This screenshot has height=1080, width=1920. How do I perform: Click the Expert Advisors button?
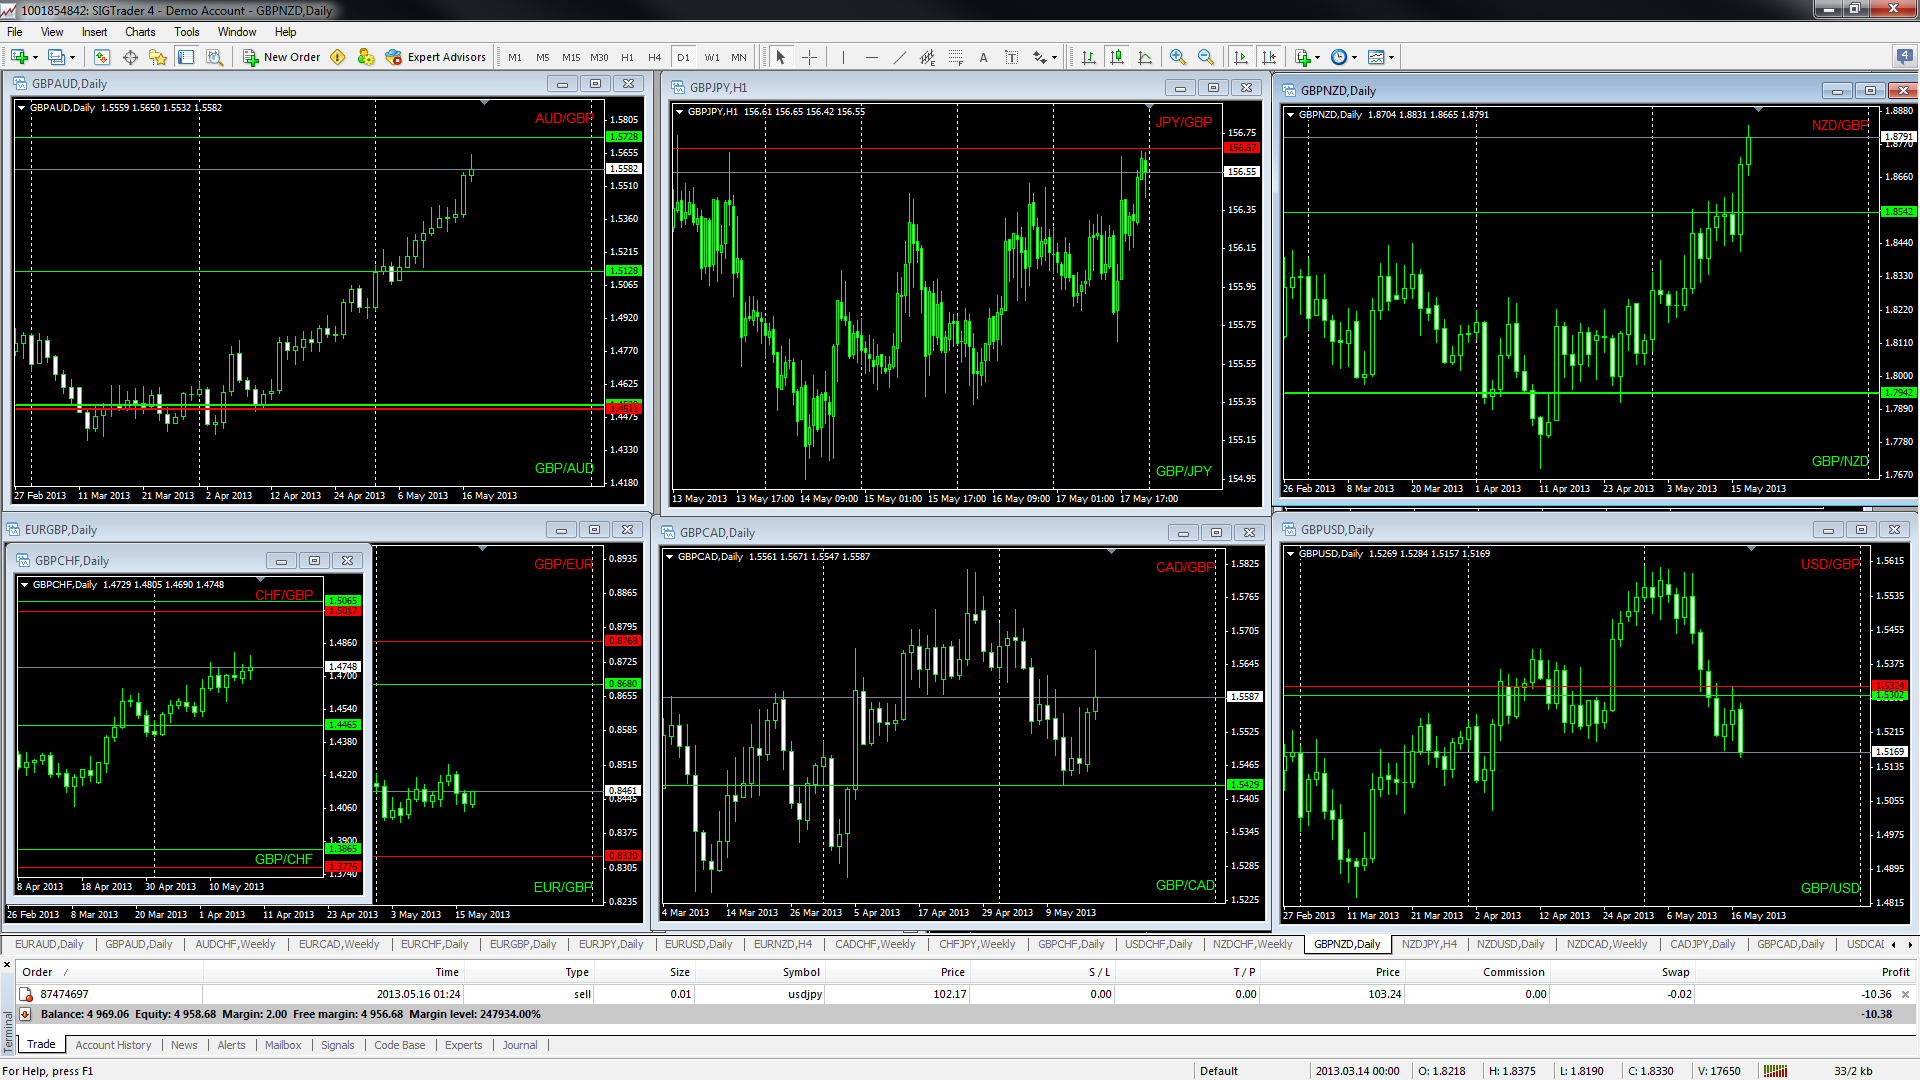pyautogui.click(x=436, y=57)
